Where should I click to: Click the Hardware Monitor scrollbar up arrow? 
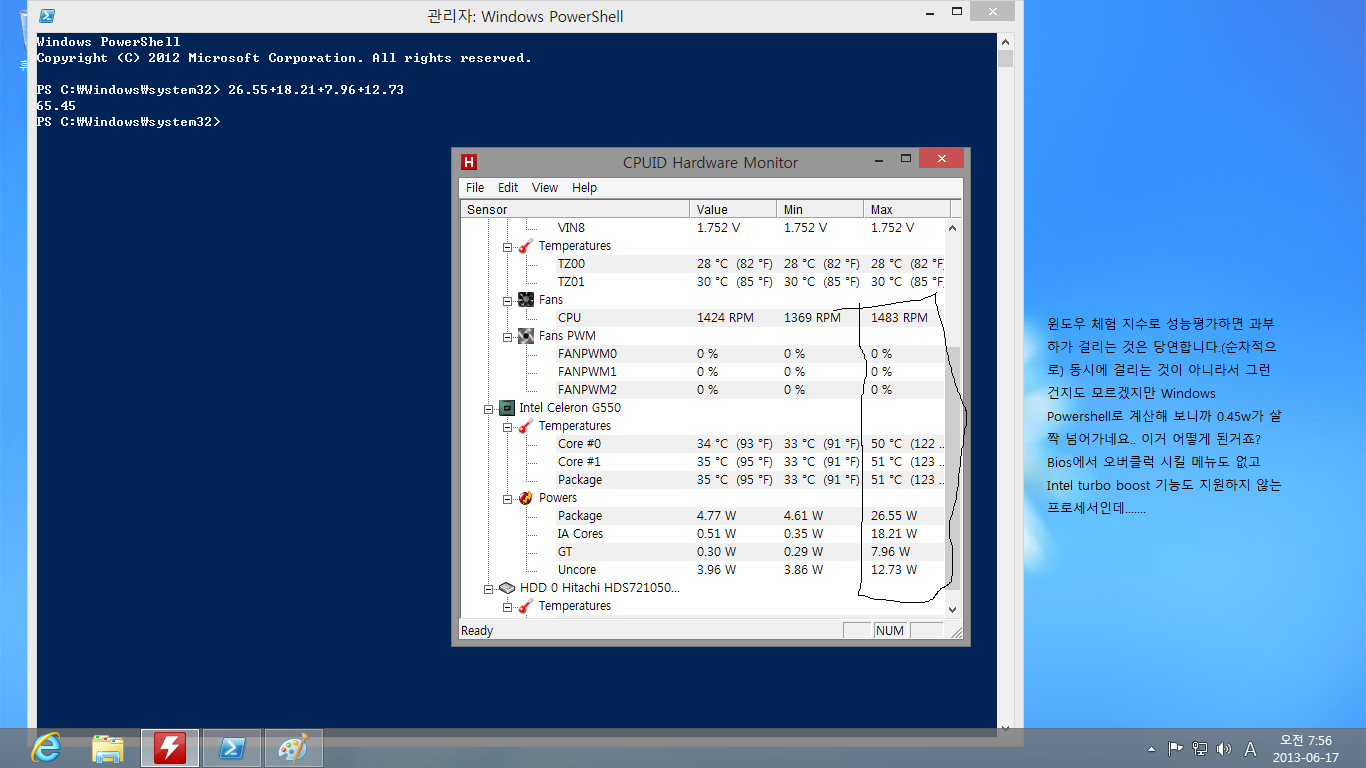(x=952, y=228)
